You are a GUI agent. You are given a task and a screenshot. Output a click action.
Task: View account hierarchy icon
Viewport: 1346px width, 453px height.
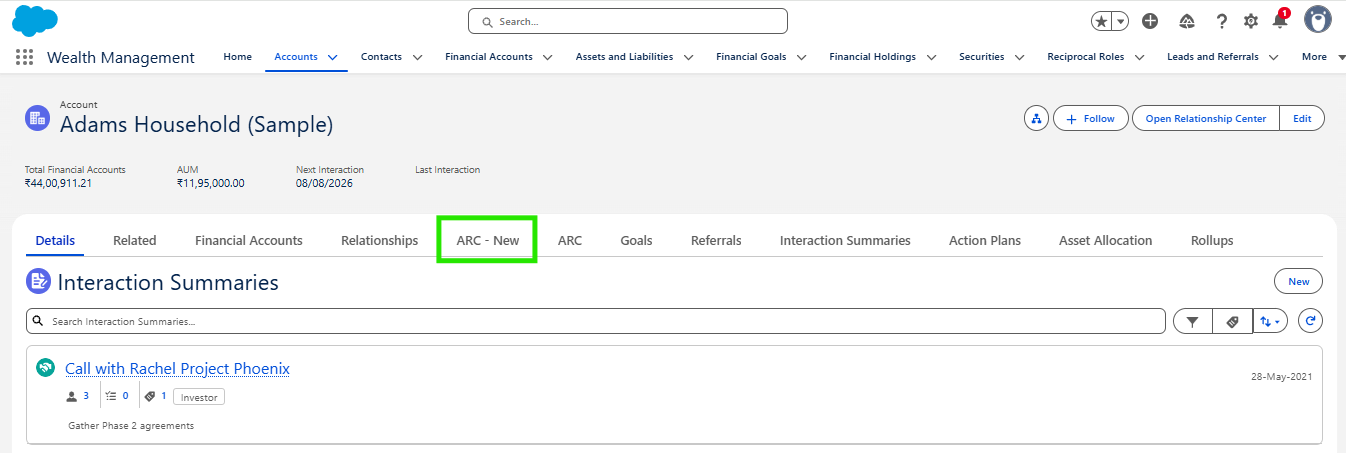1036,119
